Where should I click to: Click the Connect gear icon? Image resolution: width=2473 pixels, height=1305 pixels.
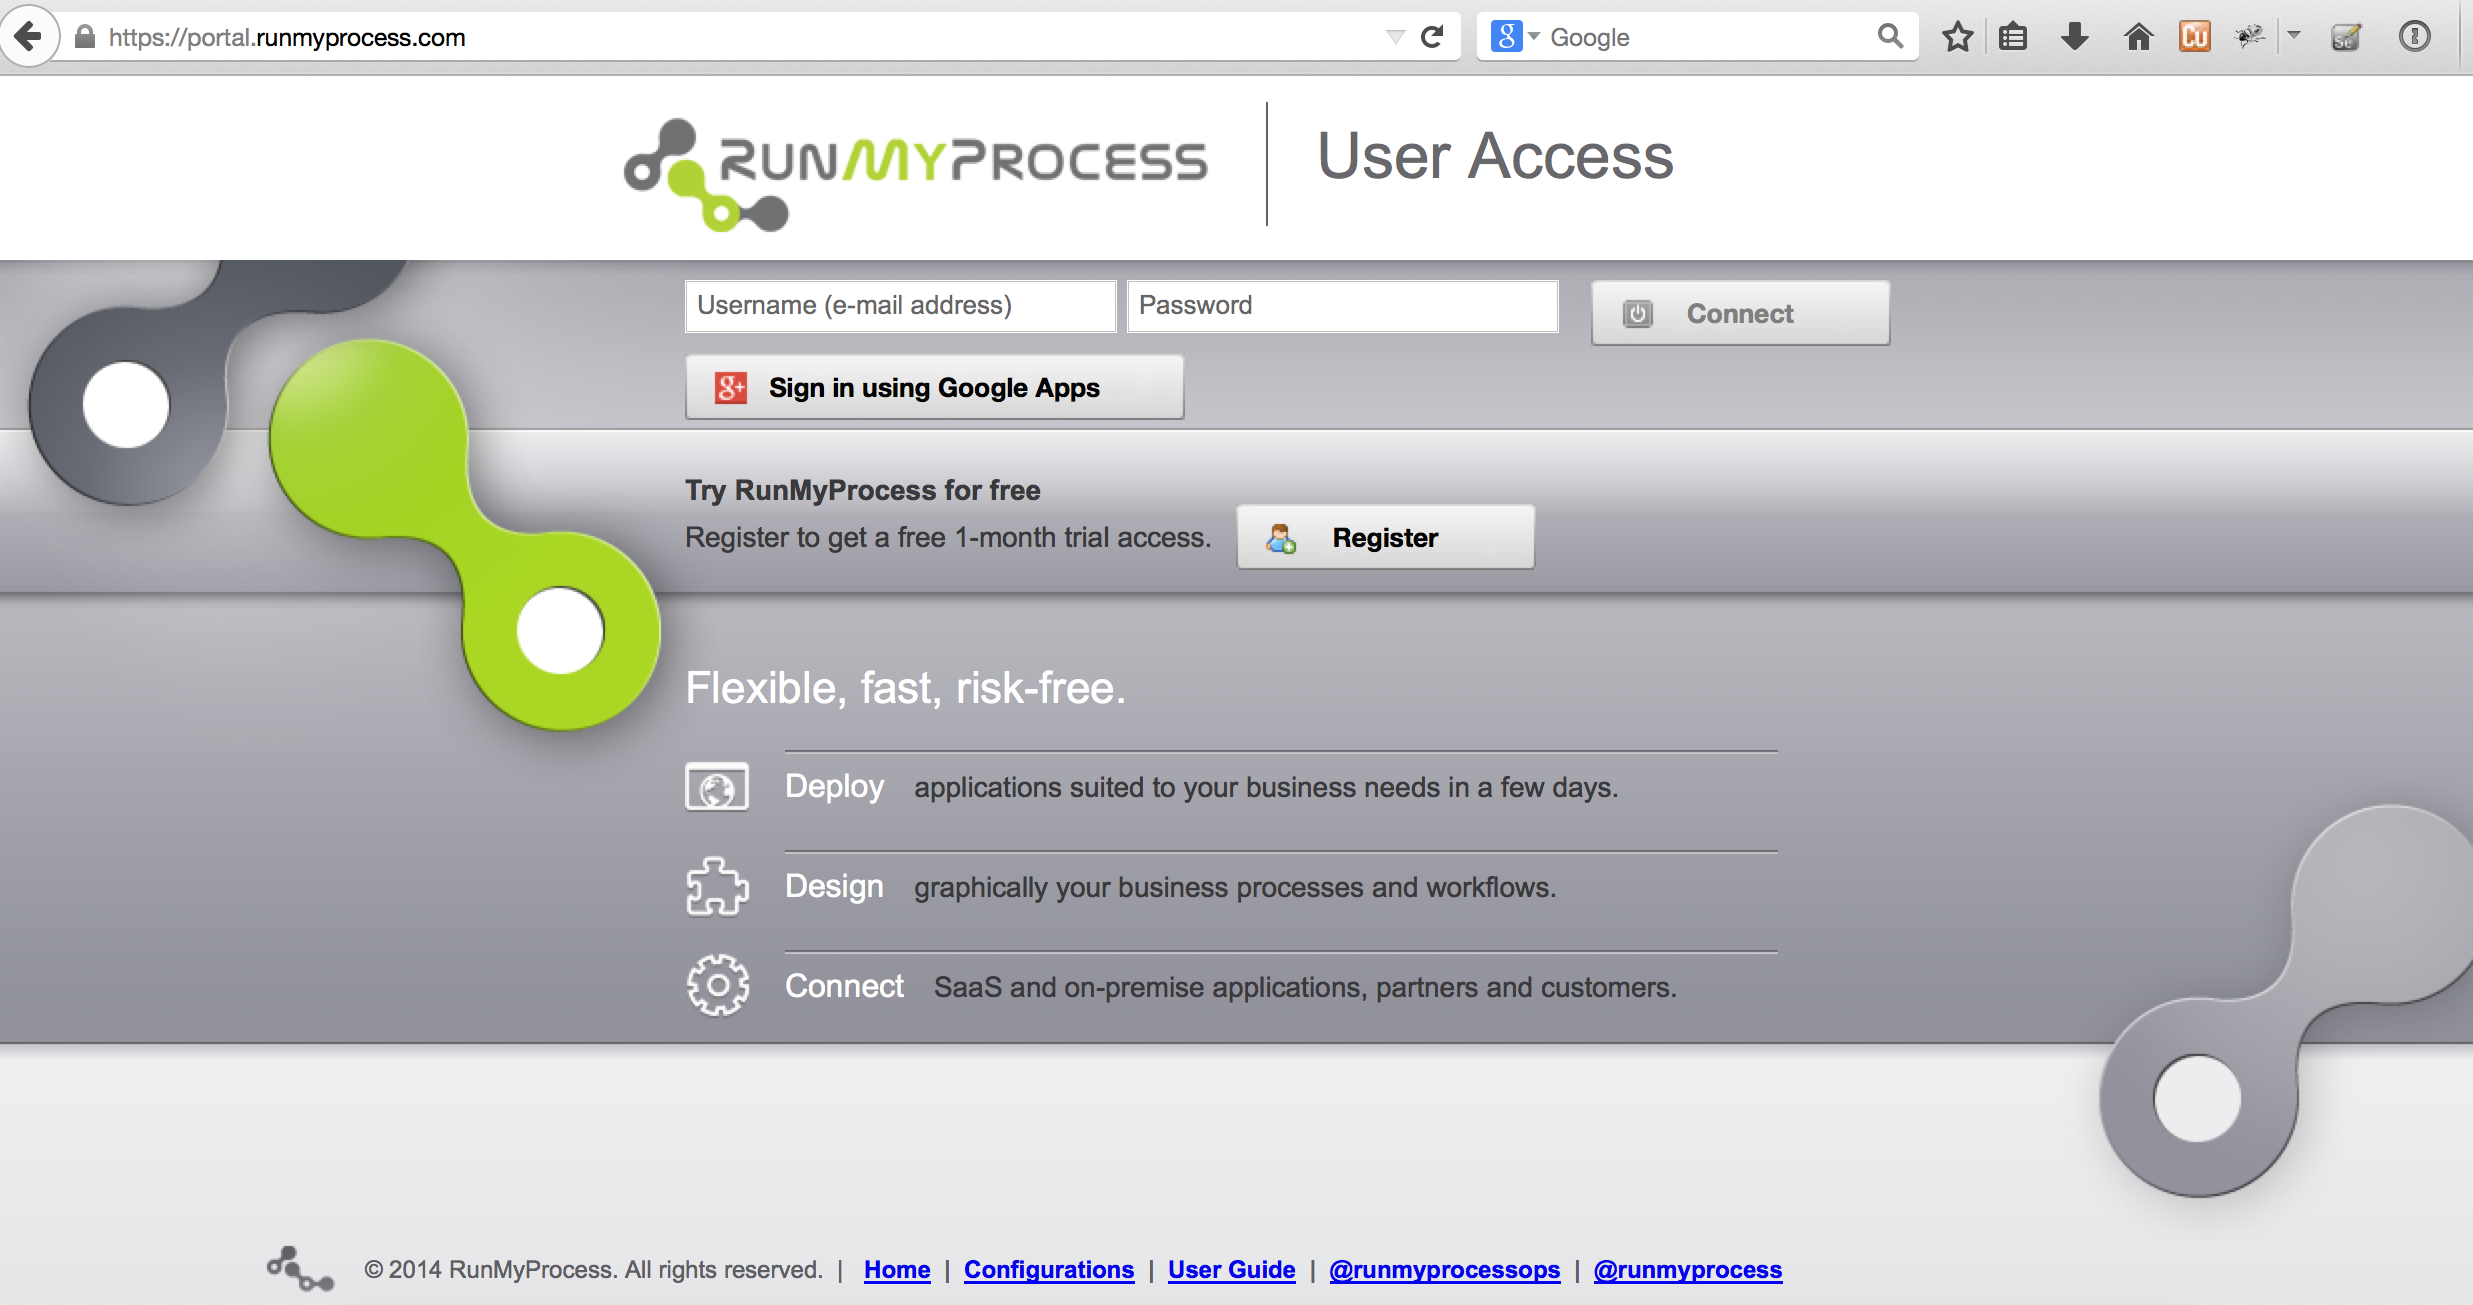[x=717, y=986]
